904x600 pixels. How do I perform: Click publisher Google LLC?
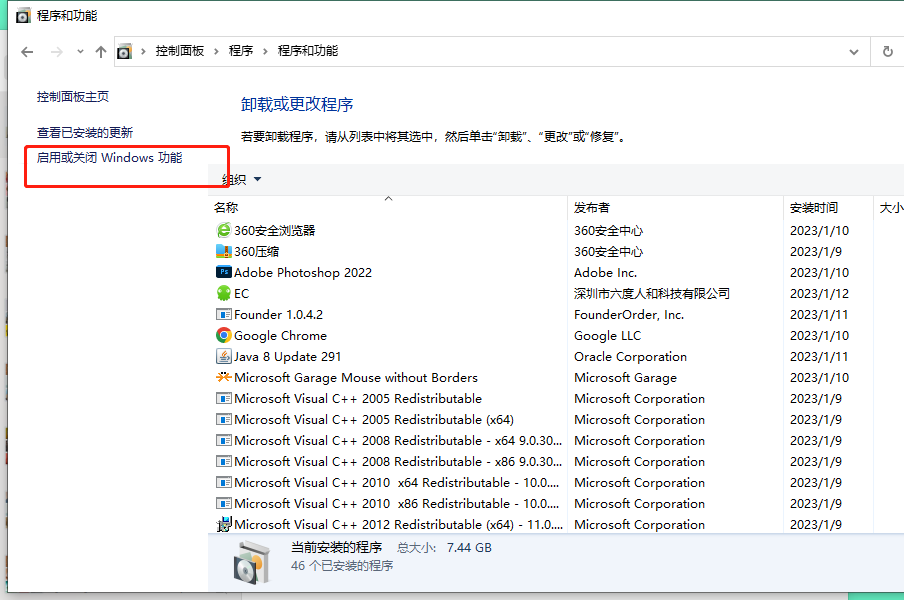point(608,335)
